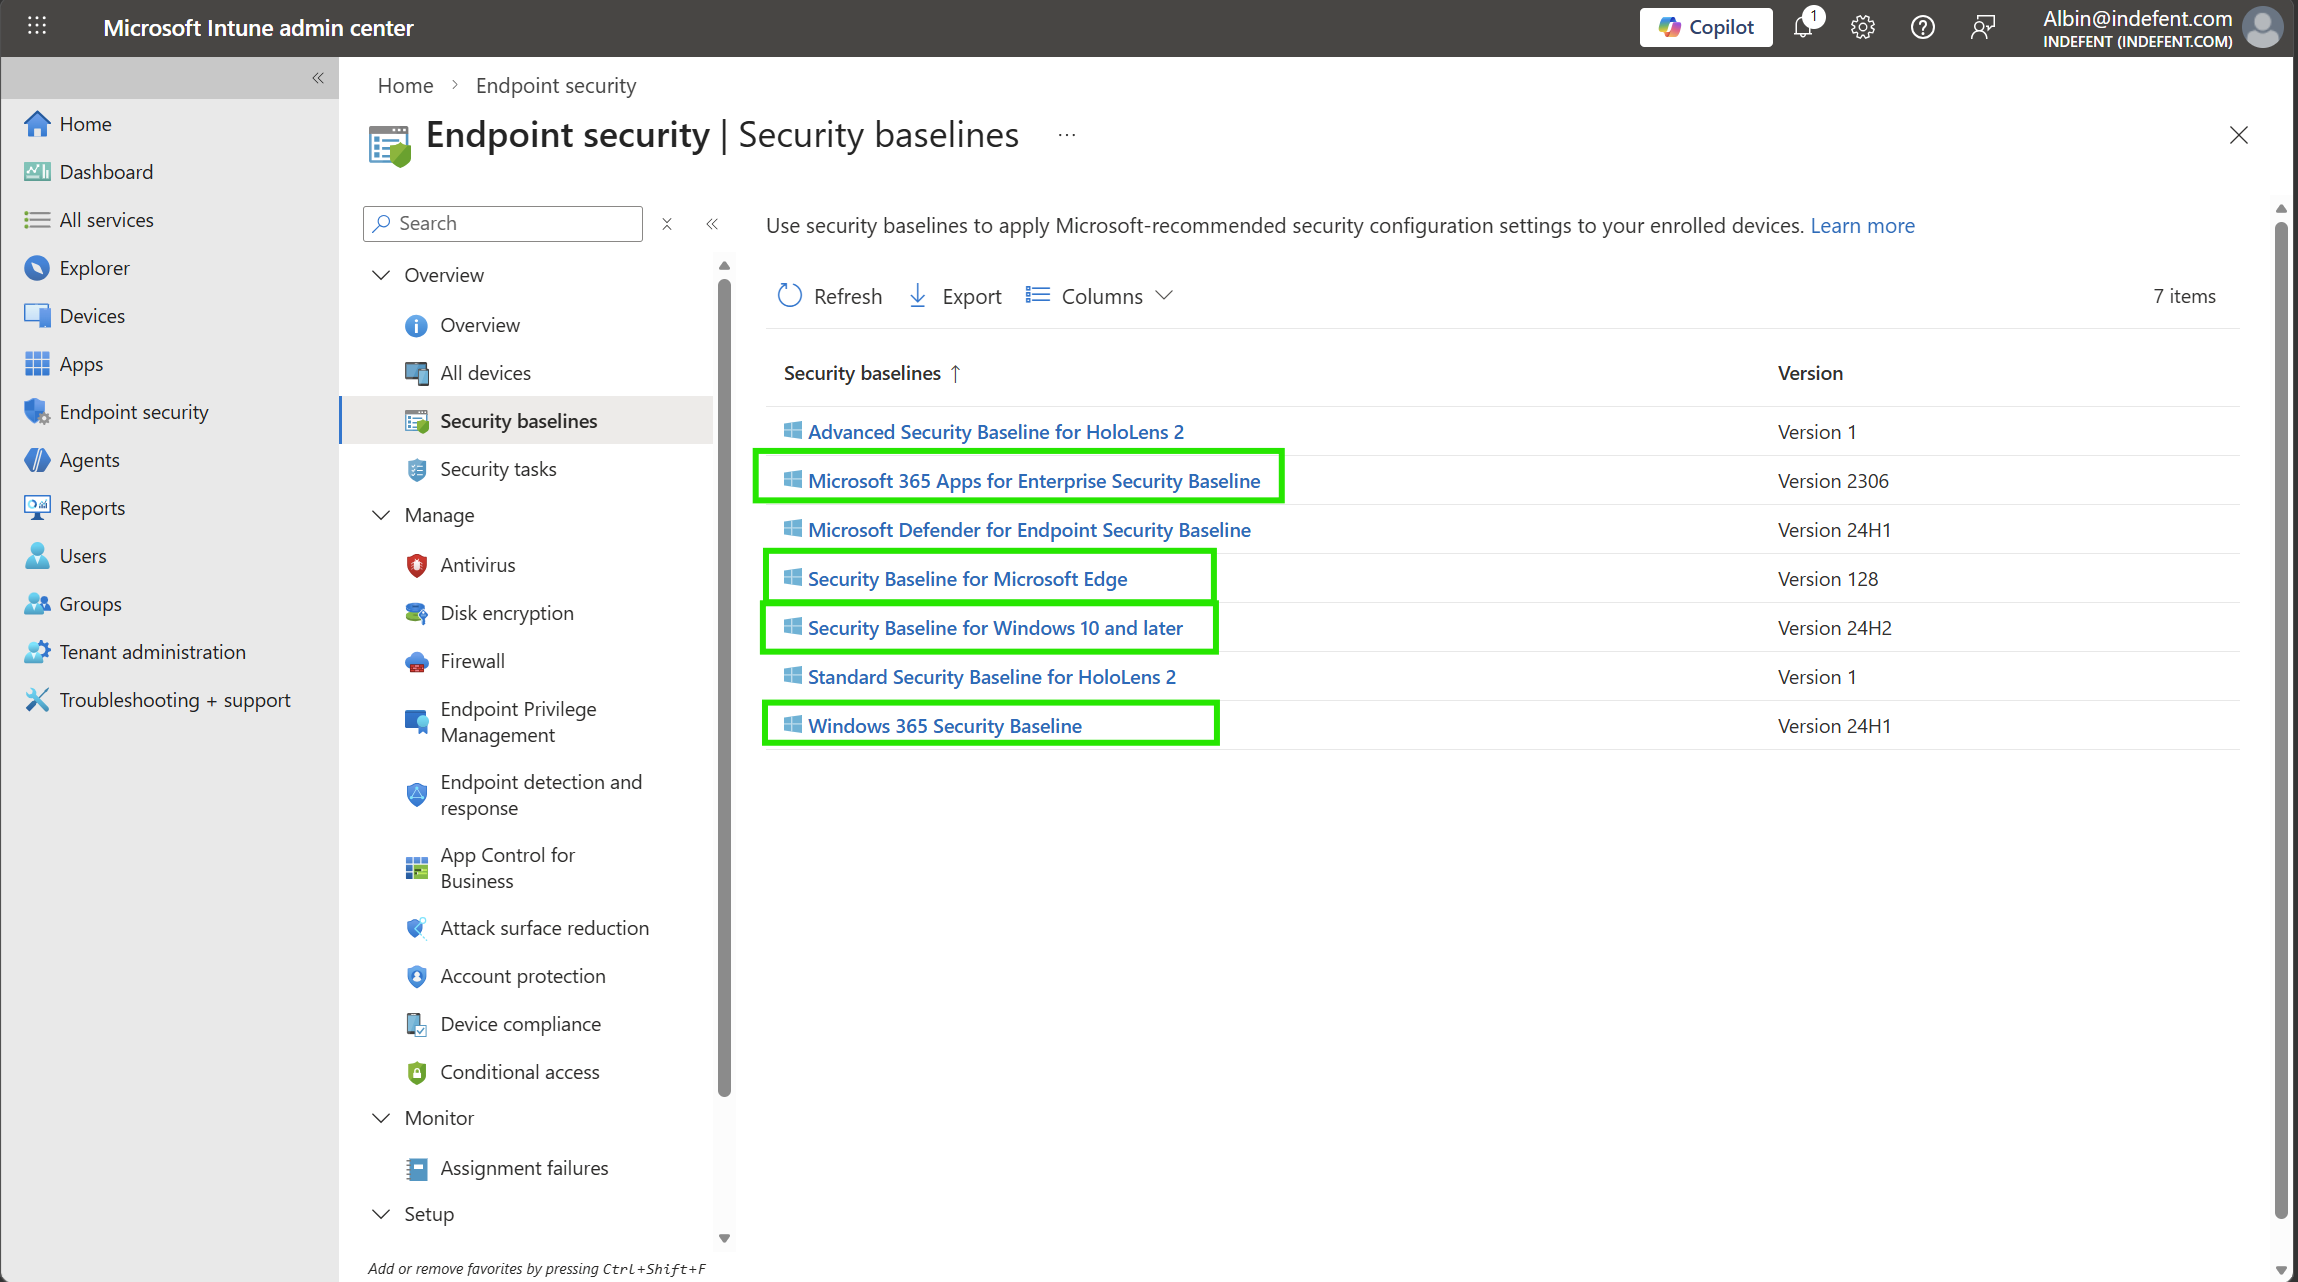The image size is (2298, 1282).
Task: Open the feedback icon in header
Action: pos(1982,27)
